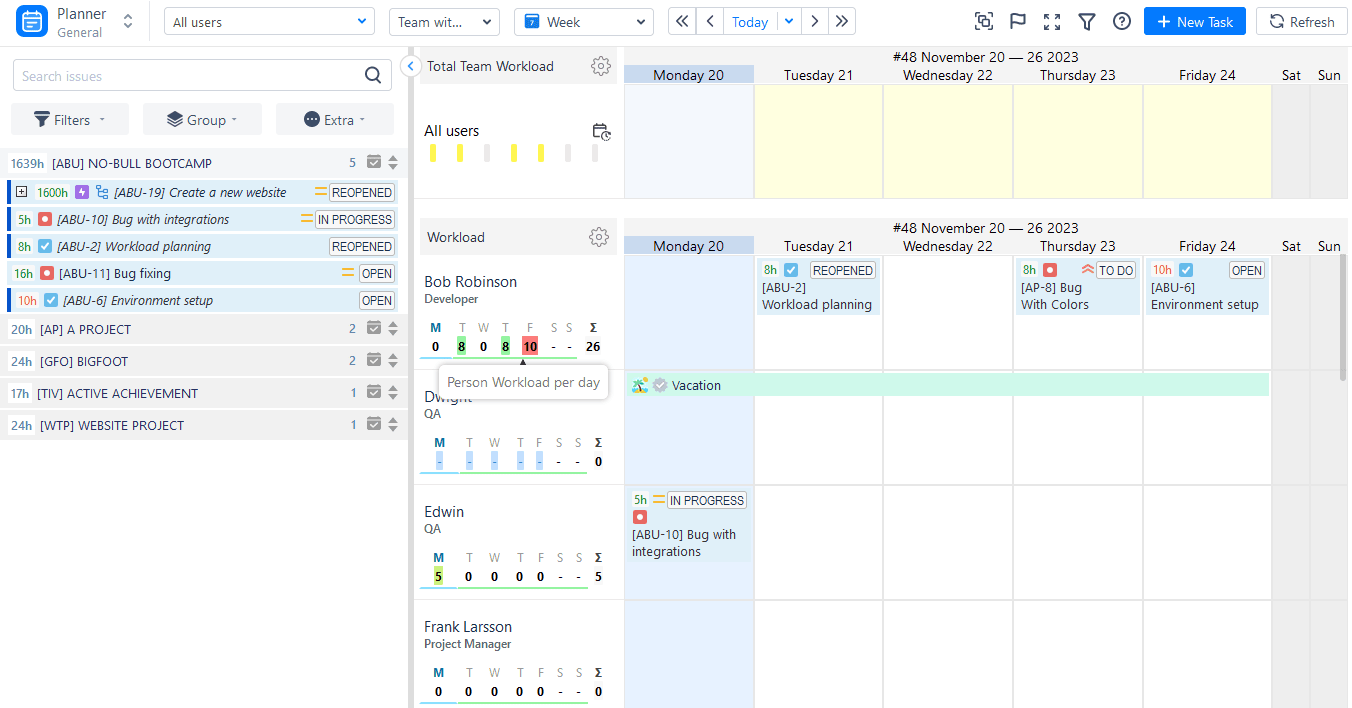
Task: Click the scheduling calendar icon beside All users
Action: tap(601, 132)
